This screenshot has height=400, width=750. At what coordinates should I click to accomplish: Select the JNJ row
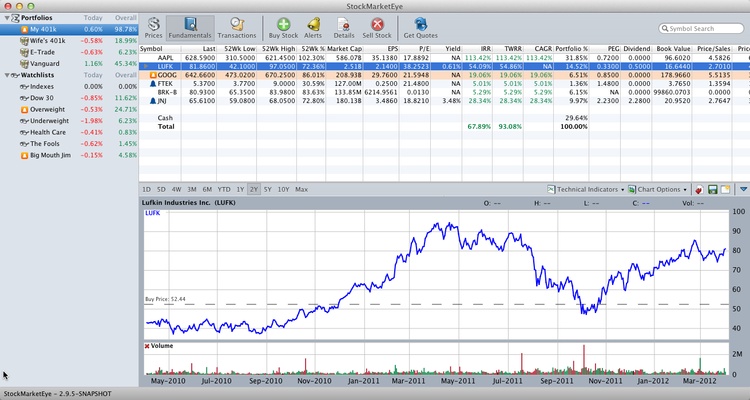point(444,101)
